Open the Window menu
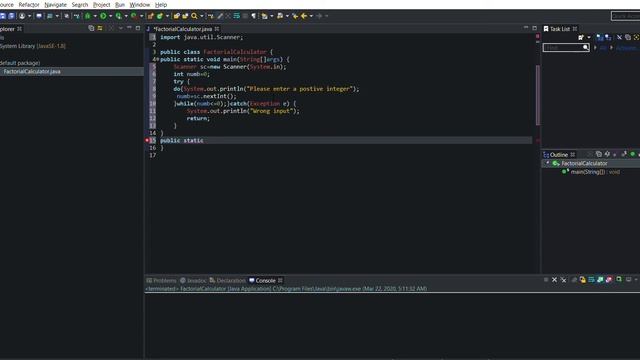 point(140,4)
